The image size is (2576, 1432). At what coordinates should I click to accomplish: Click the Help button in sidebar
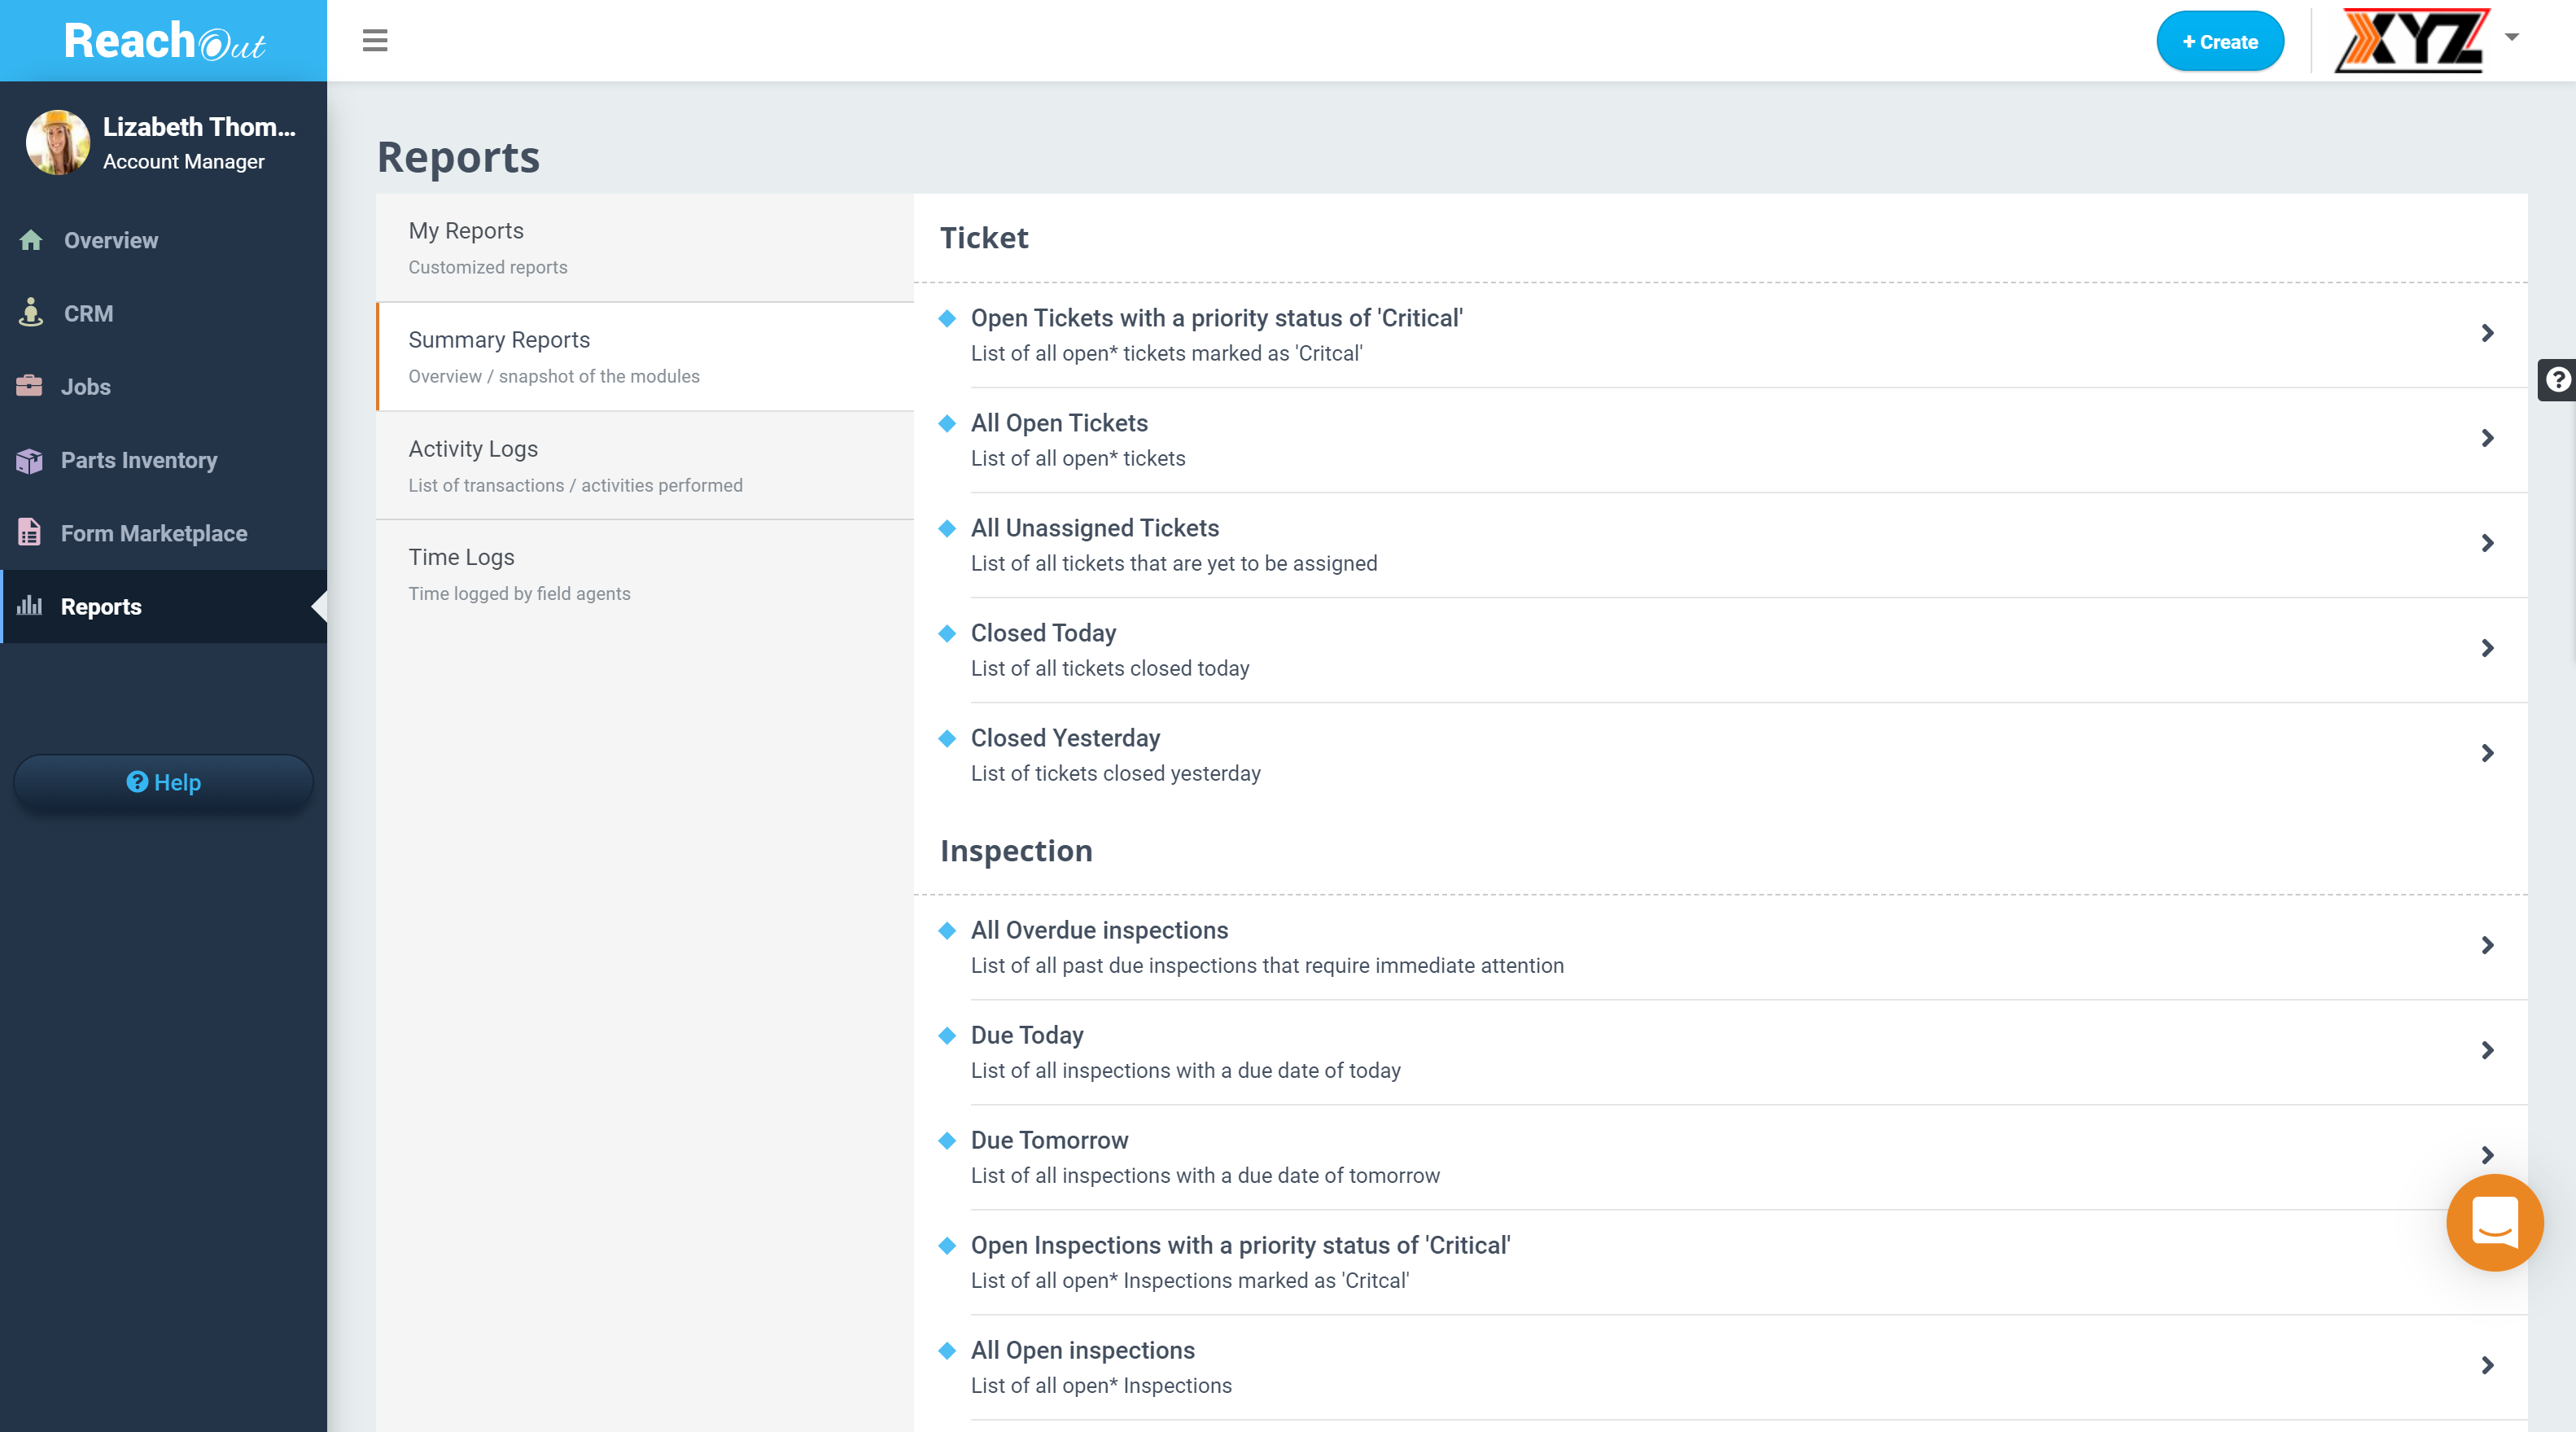point(163,782)
